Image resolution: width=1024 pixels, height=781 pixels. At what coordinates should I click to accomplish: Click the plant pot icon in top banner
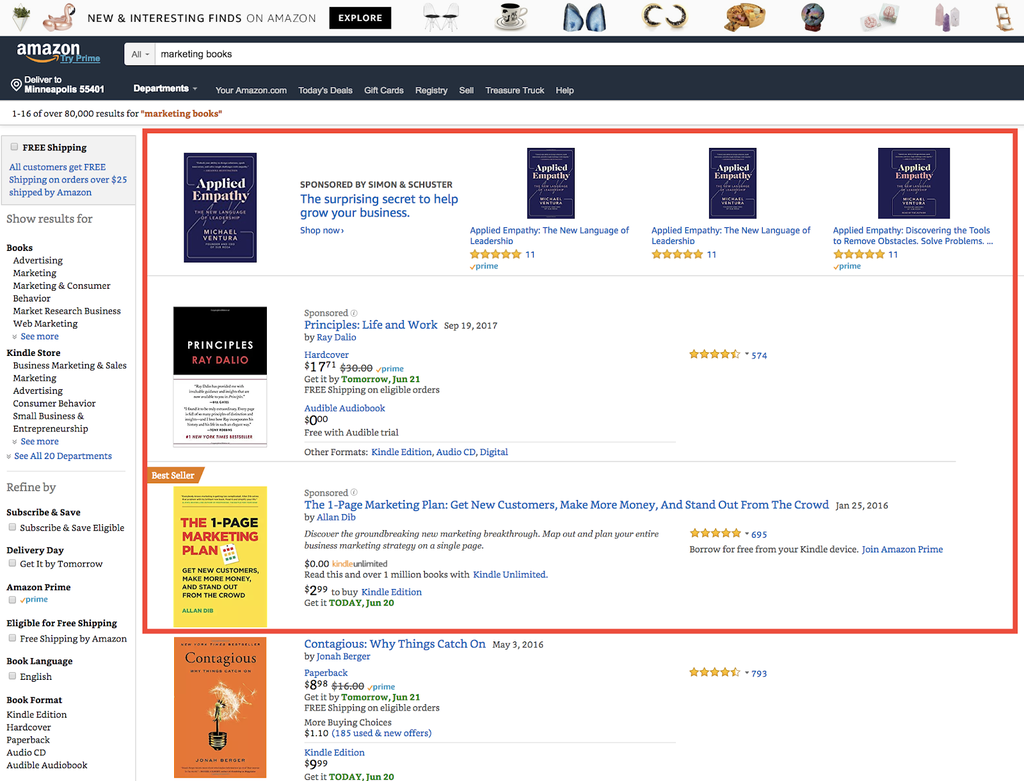(x=22, y=16)
